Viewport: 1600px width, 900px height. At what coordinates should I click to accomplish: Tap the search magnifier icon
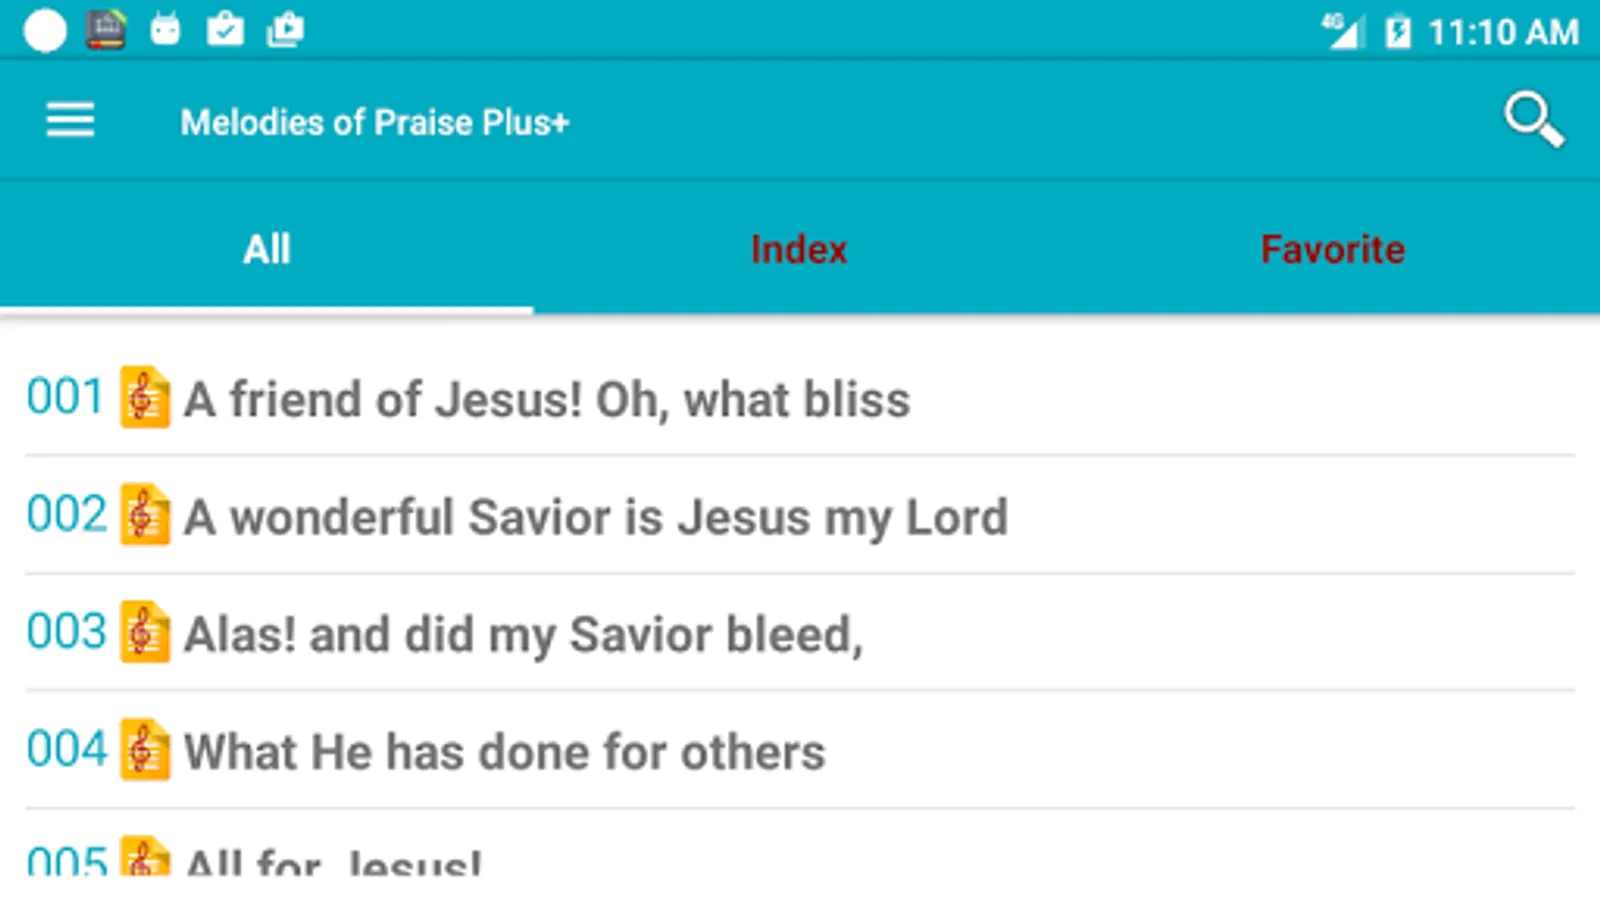pyautogui.click(x=1533, y=120)
